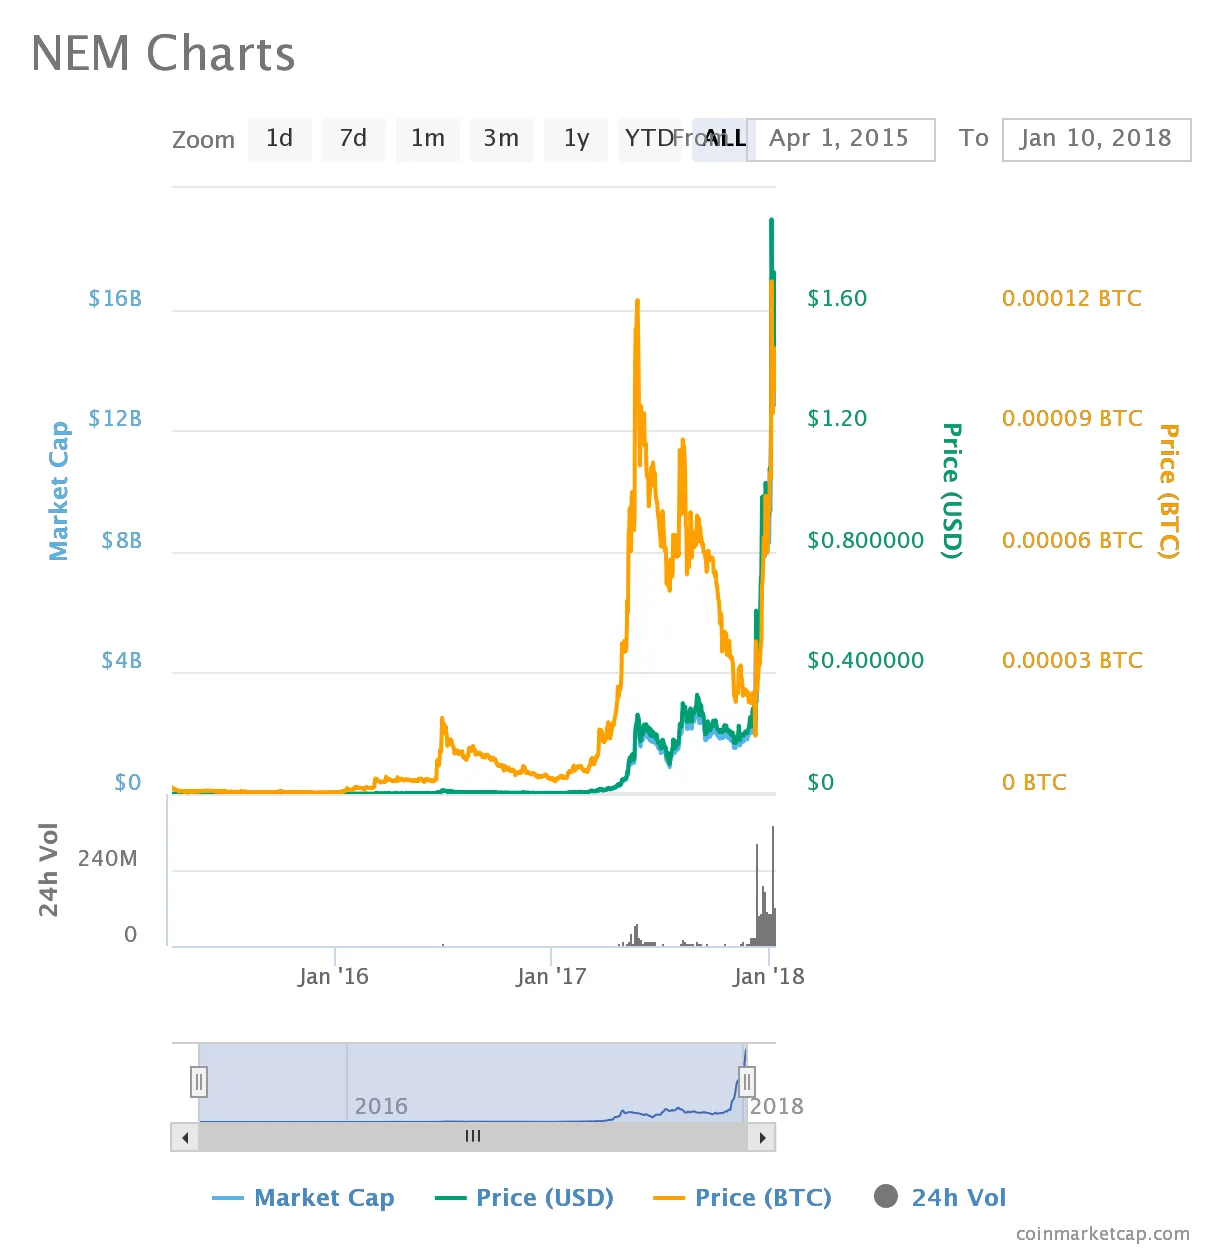1220x1260 pixels.
Task: Open the From date field showing Apr 1, 2015
Action: [x=842, y=139]
